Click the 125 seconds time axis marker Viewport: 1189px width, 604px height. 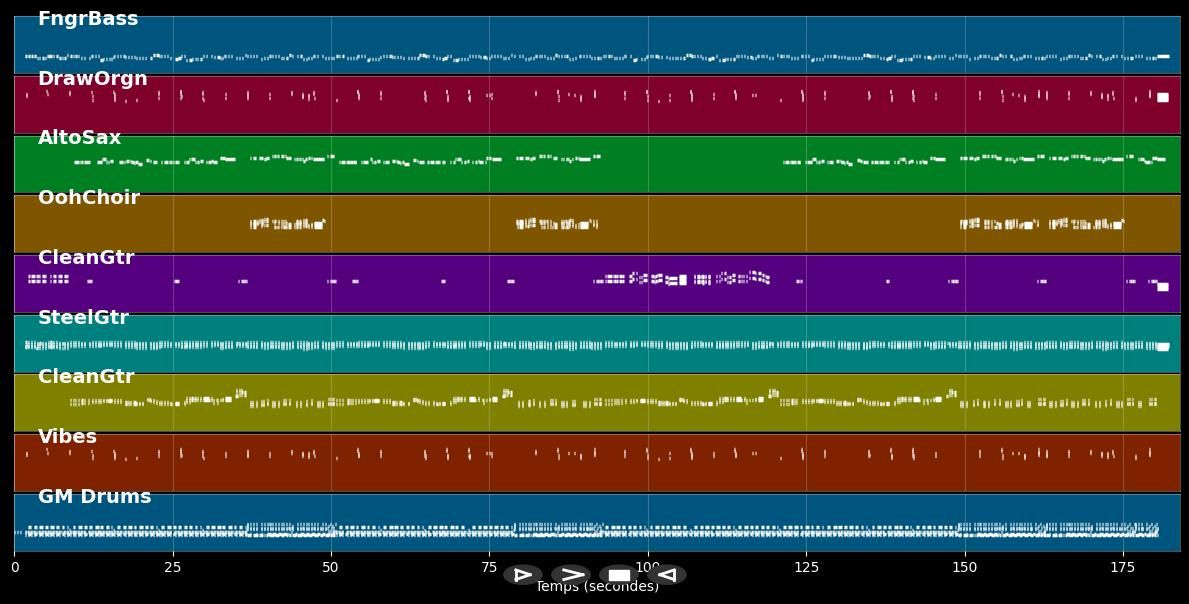click(806, 567)
